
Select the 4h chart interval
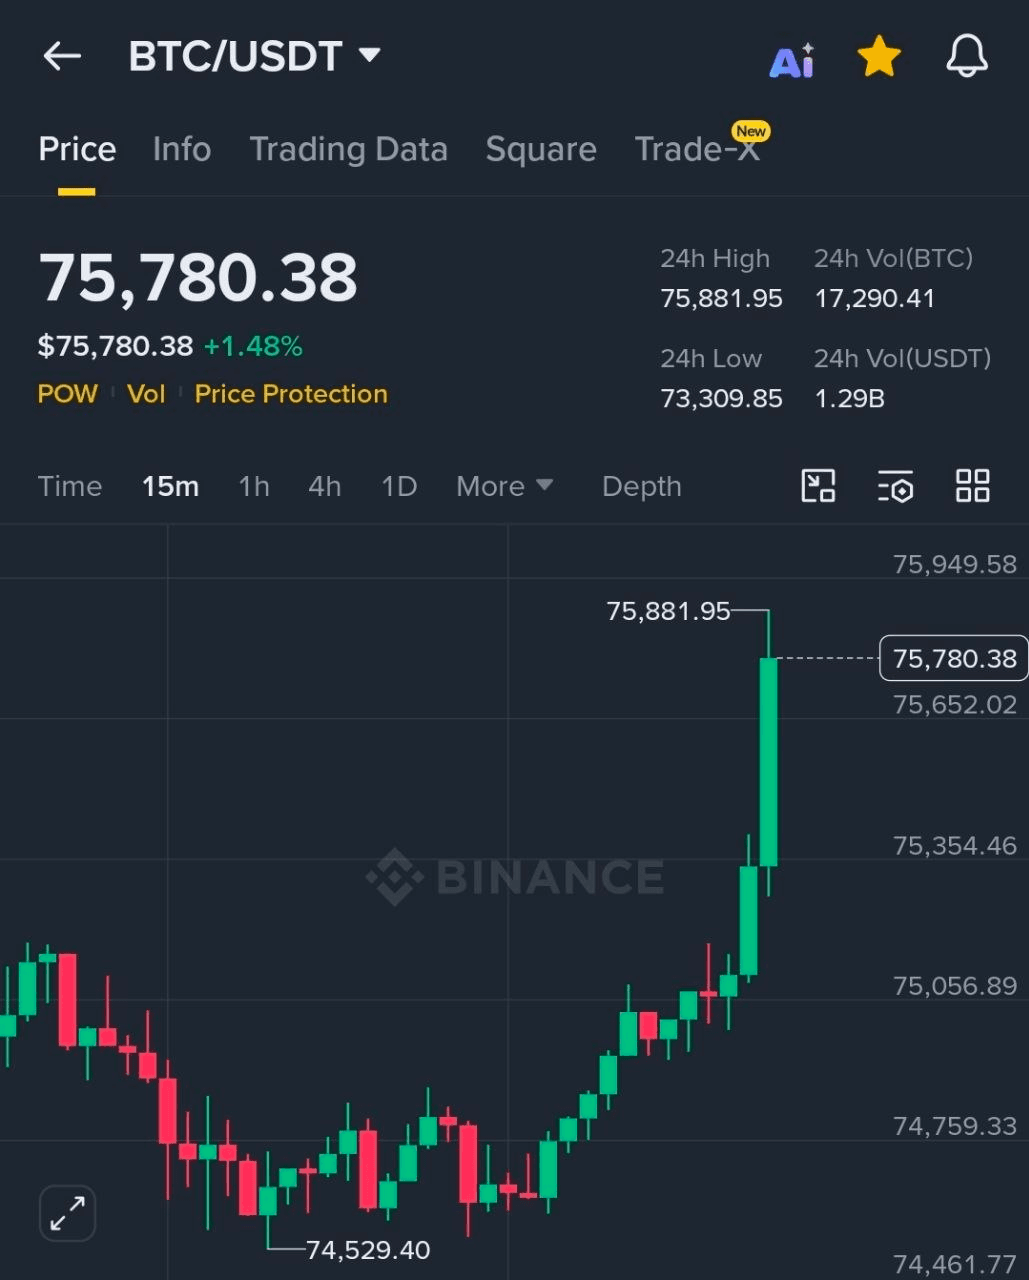click(325, 486)
